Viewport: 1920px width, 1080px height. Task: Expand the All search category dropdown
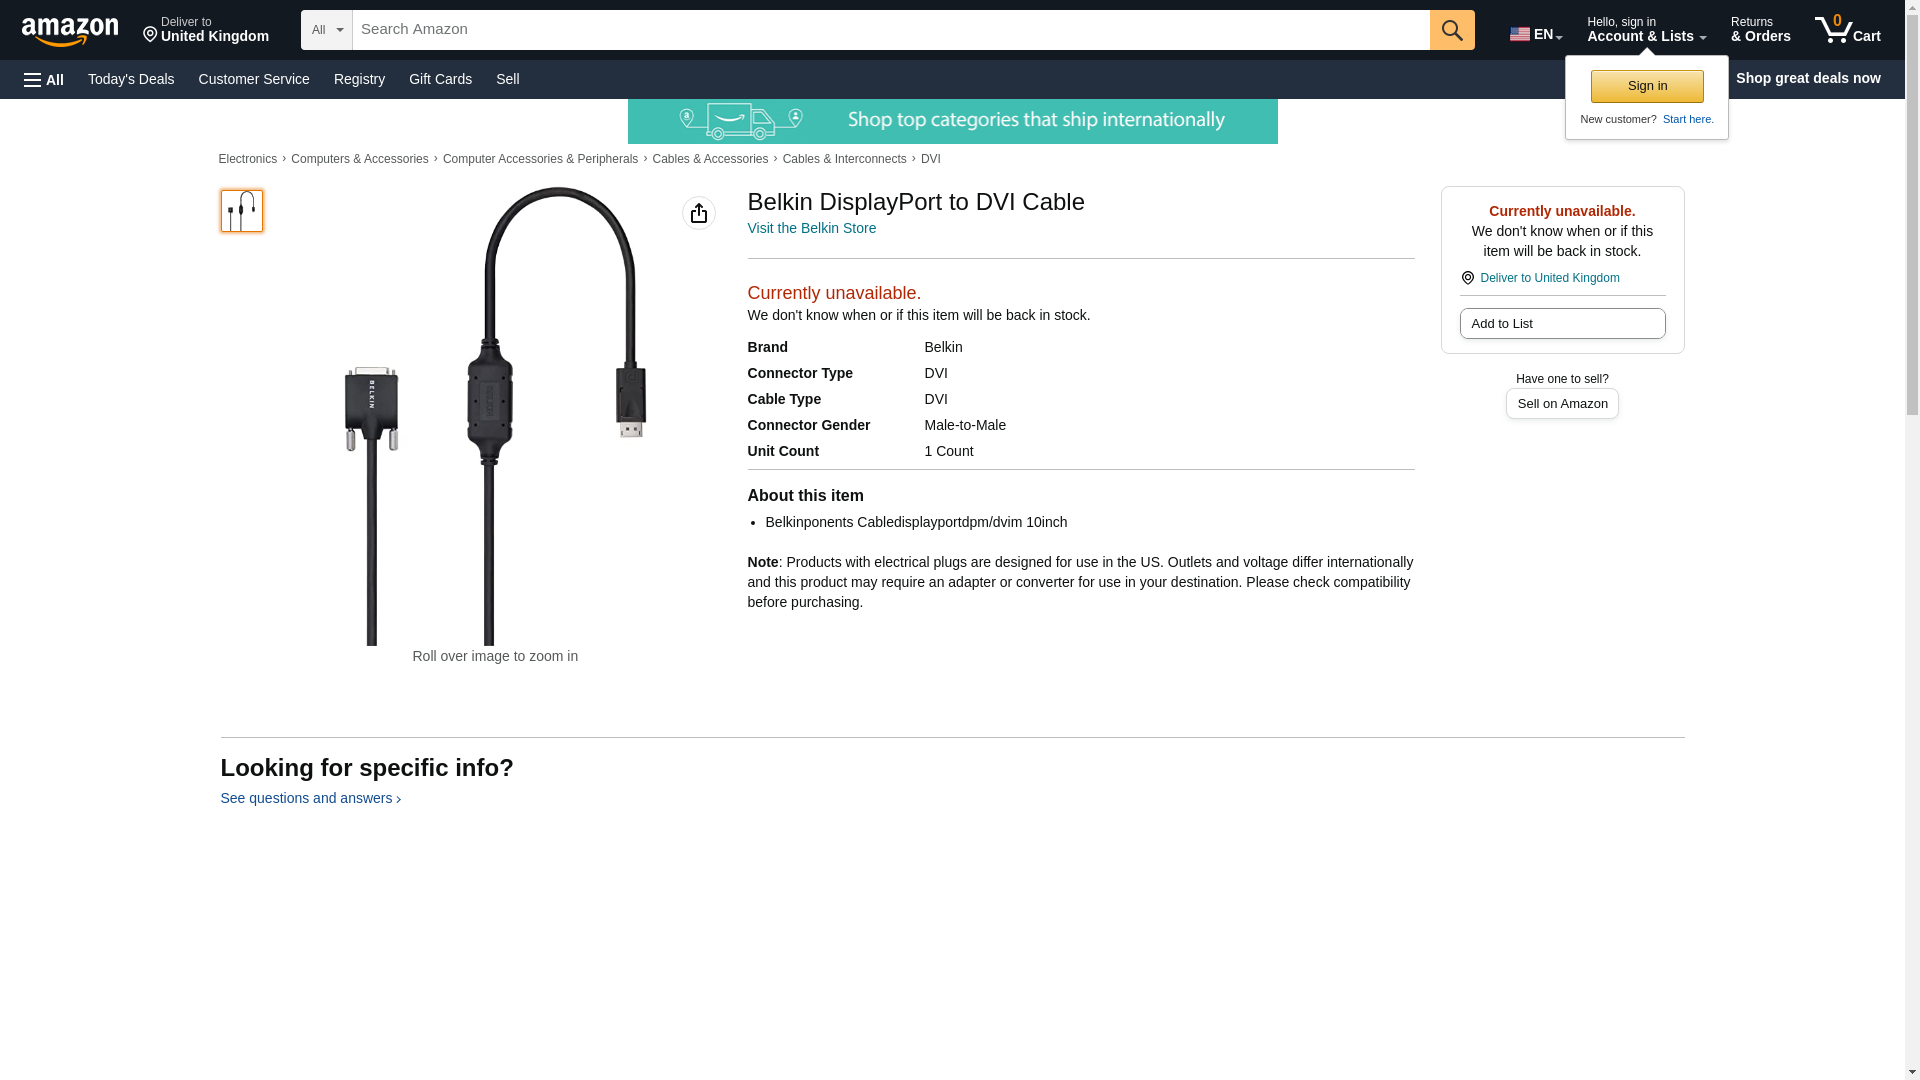click(327, 30)
